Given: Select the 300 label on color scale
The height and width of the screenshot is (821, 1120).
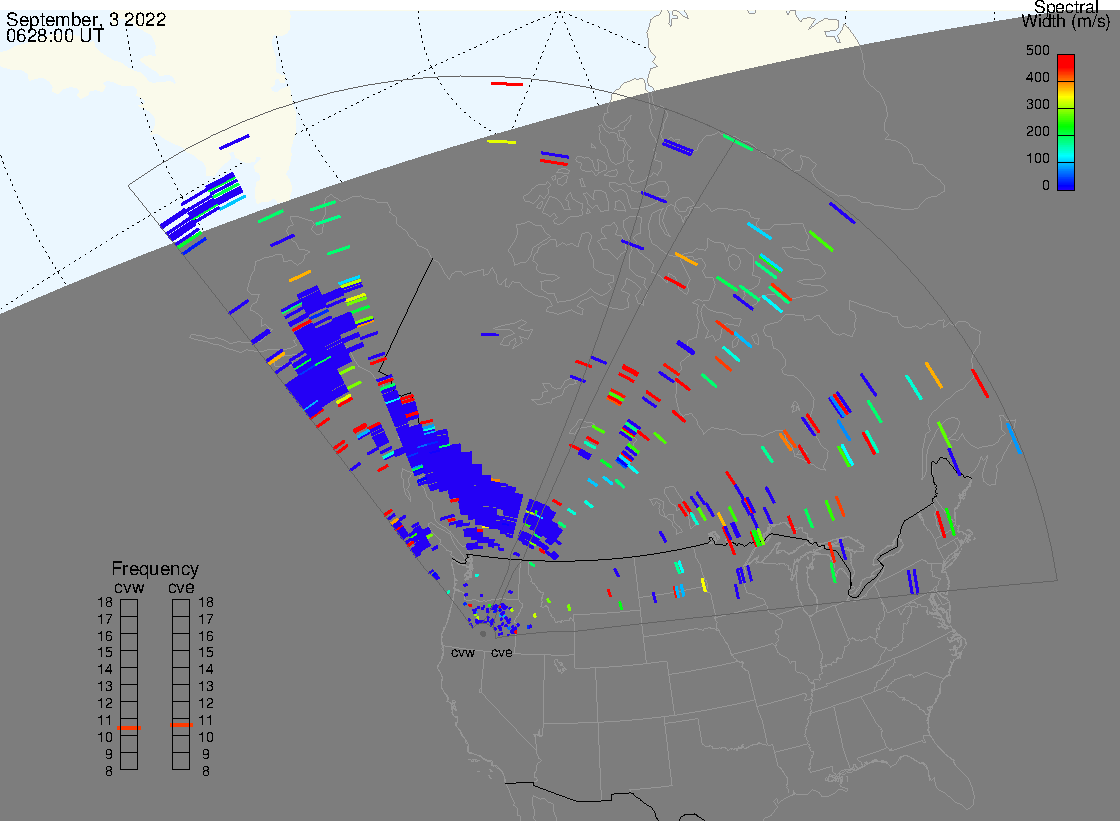Looking at the screenshot, I should (1038, 104).
